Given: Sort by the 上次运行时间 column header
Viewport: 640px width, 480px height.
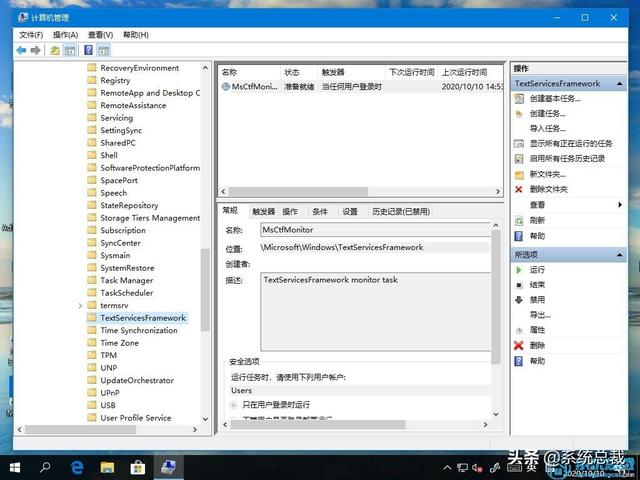Looking at the screenshot, I should (x=470, y=72).
